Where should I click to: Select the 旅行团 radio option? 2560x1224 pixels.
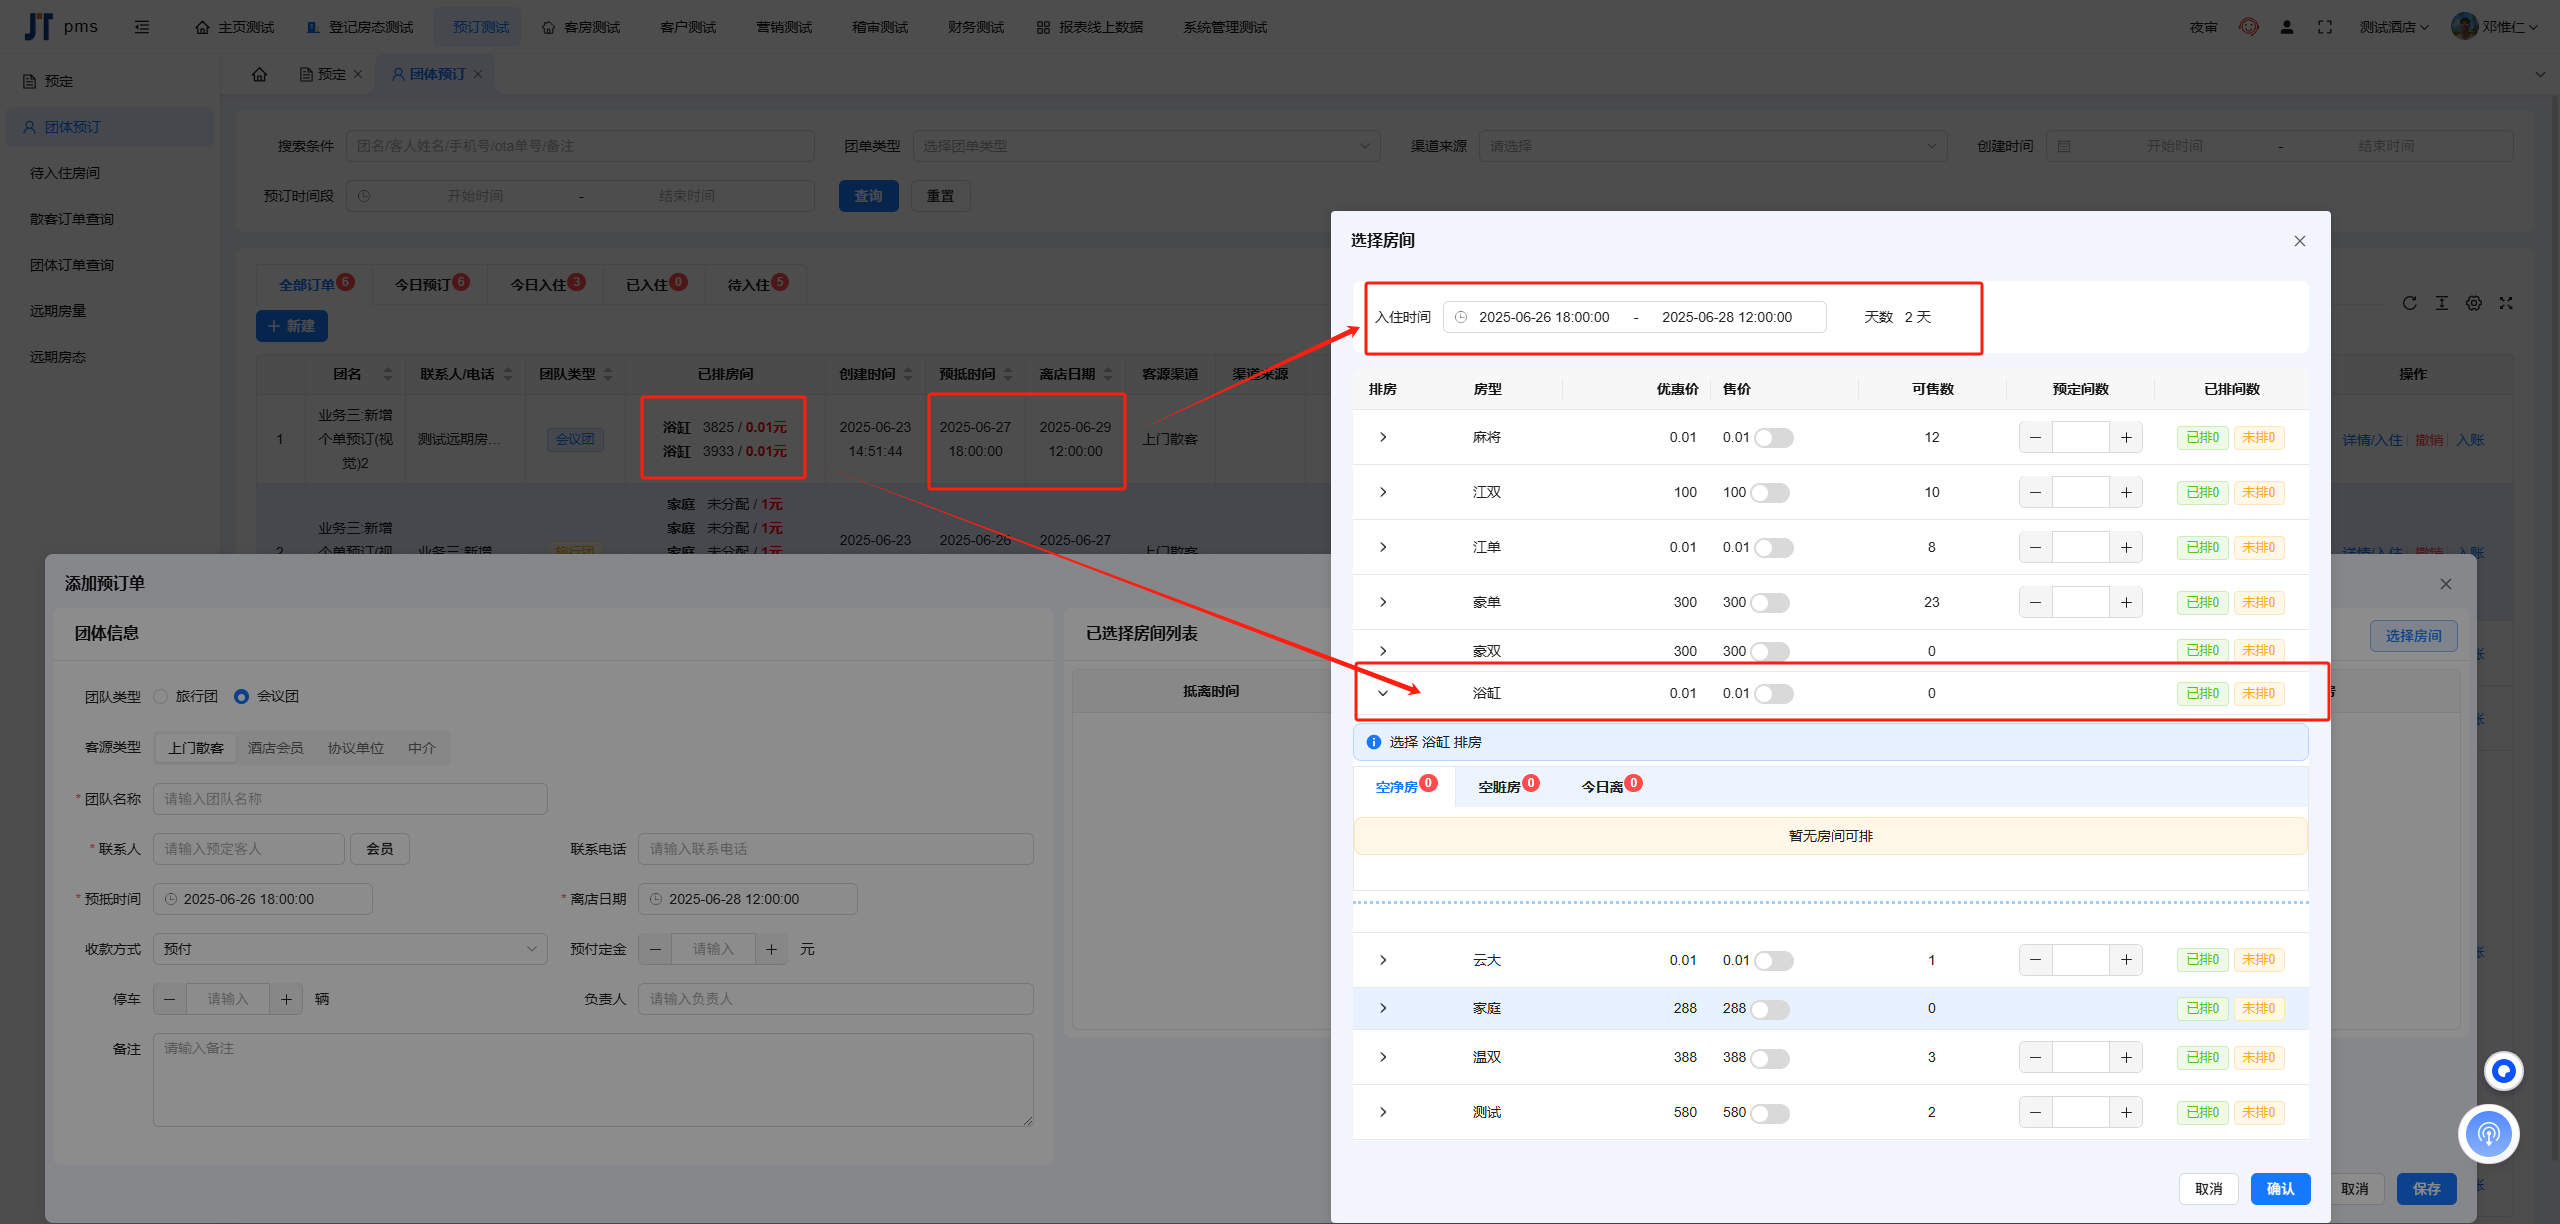161,696
